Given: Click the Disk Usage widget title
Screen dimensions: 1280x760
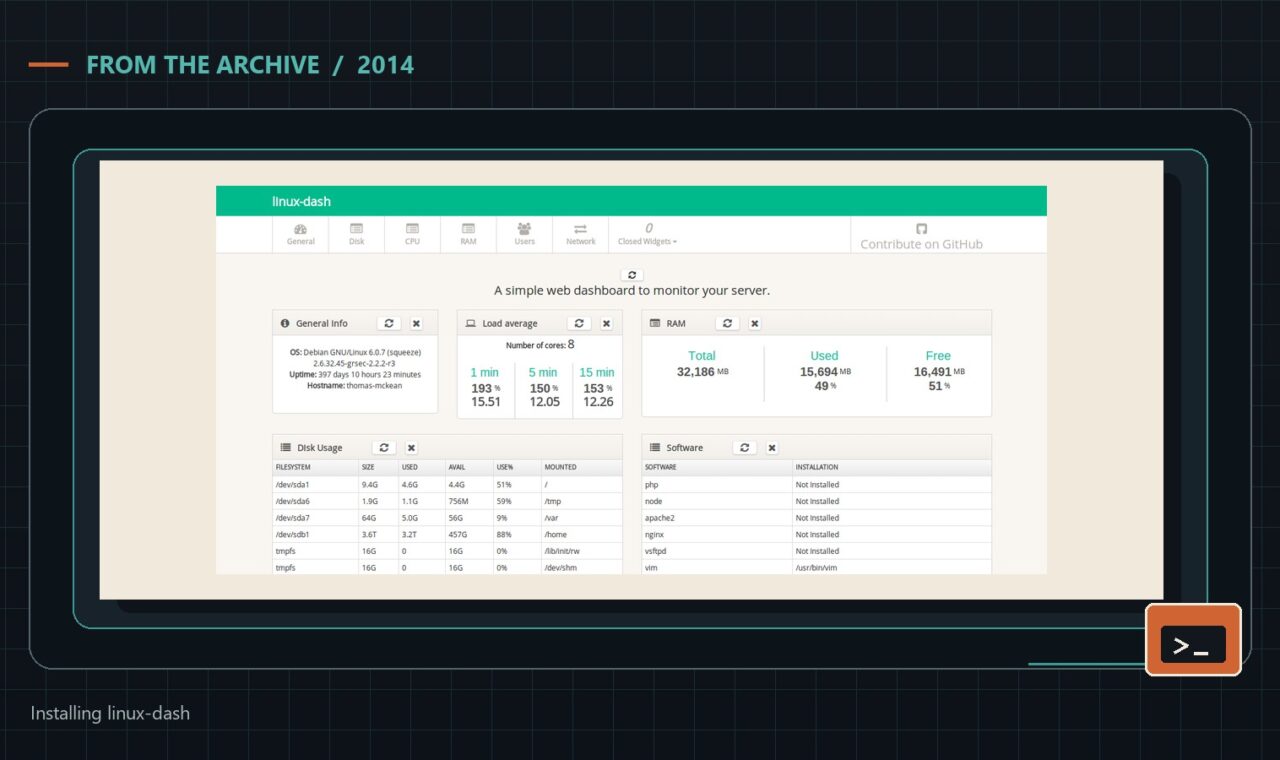Looking at the screenshot, I should pyautogui.click(x=320, y=447).
